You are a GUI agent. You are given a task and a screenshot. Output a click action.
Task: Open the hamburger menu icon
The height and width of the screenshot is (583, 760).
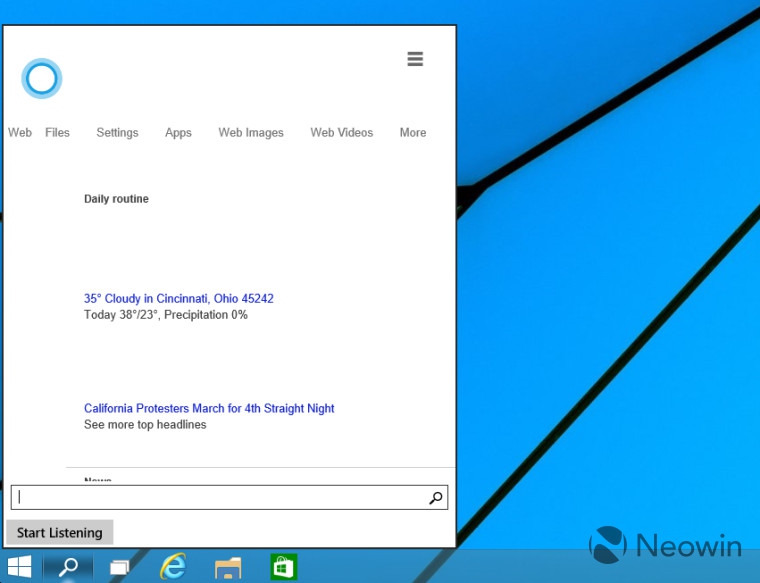click(415, 59)
